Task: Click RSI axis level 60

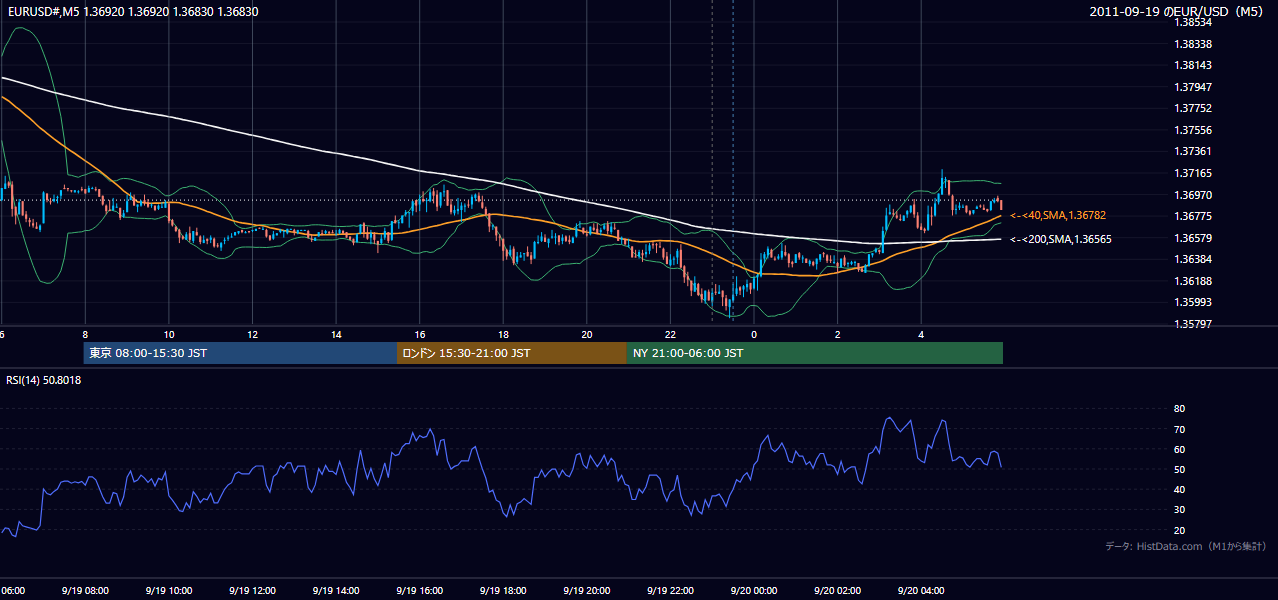Action: tap(1179, 449)
